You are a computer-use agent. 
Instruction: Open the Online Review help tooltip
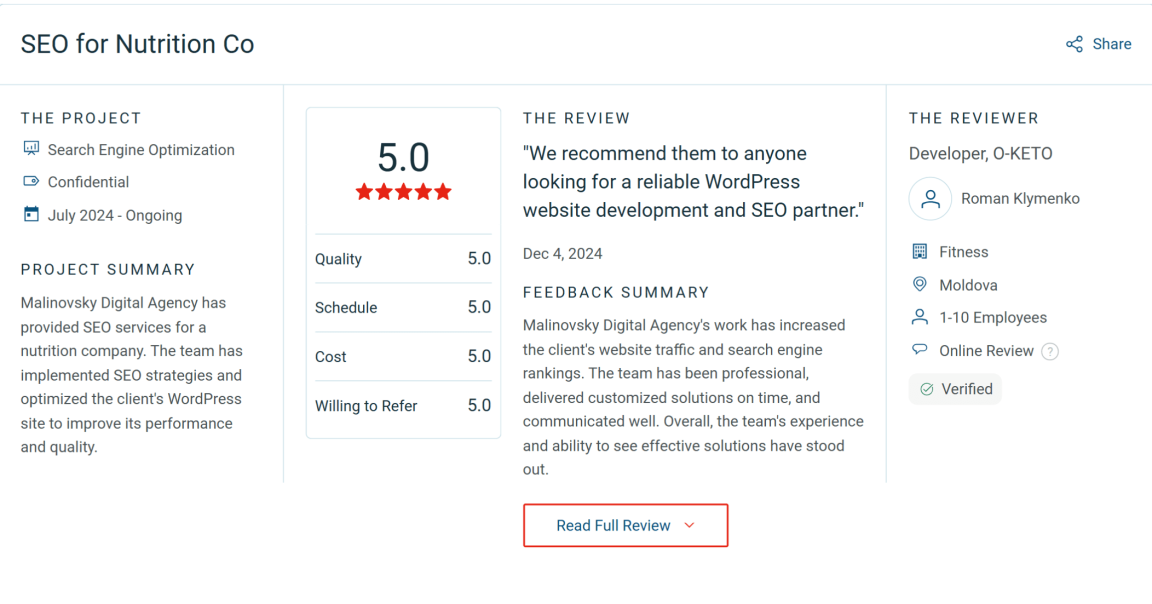click(1050, 351)
